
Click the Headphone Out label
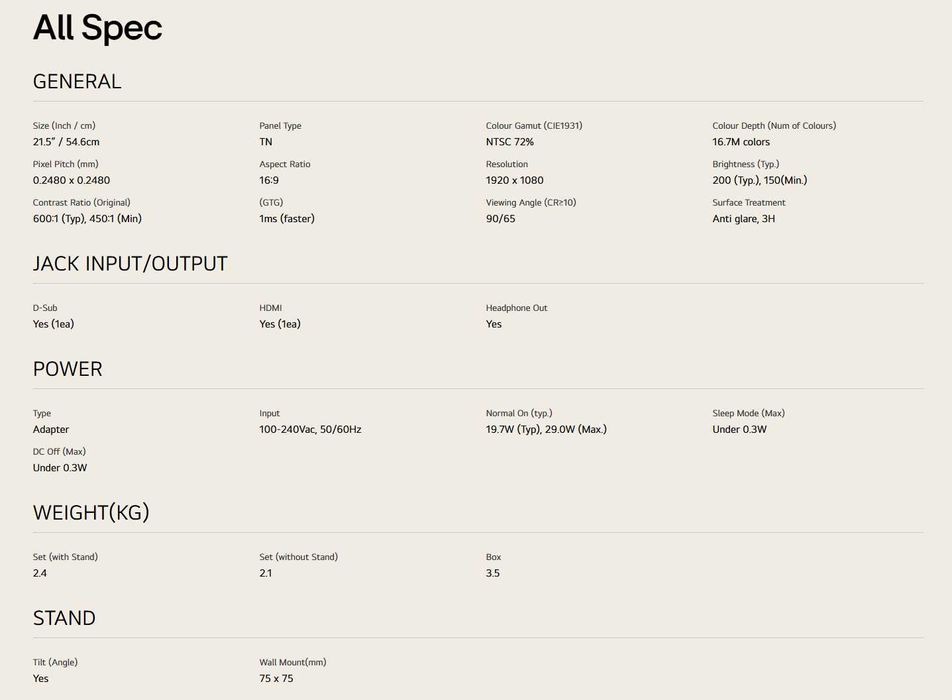(x=516, y=308)
